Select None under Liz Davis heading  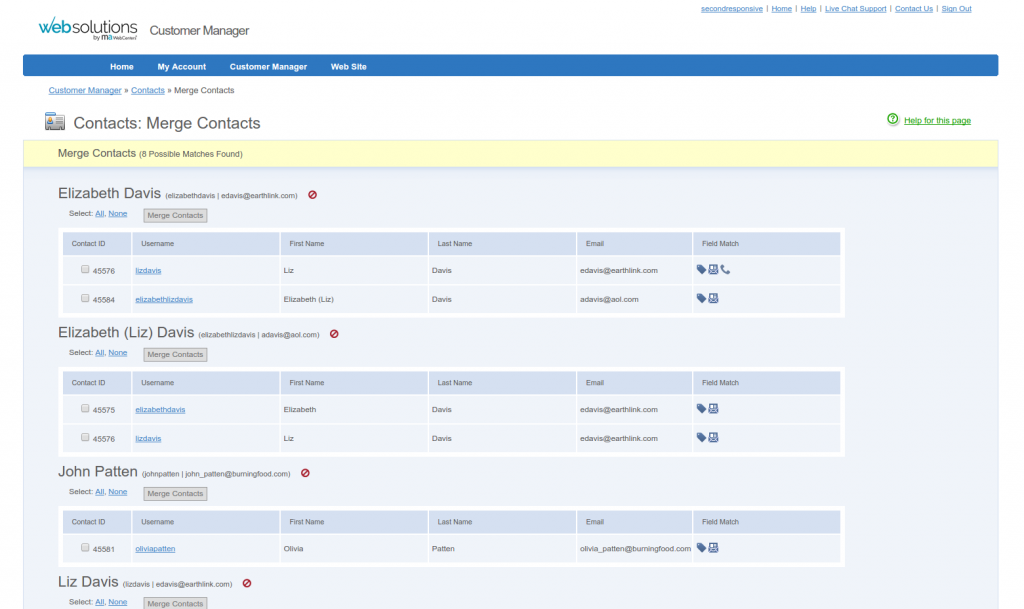(x=118, y=602)
